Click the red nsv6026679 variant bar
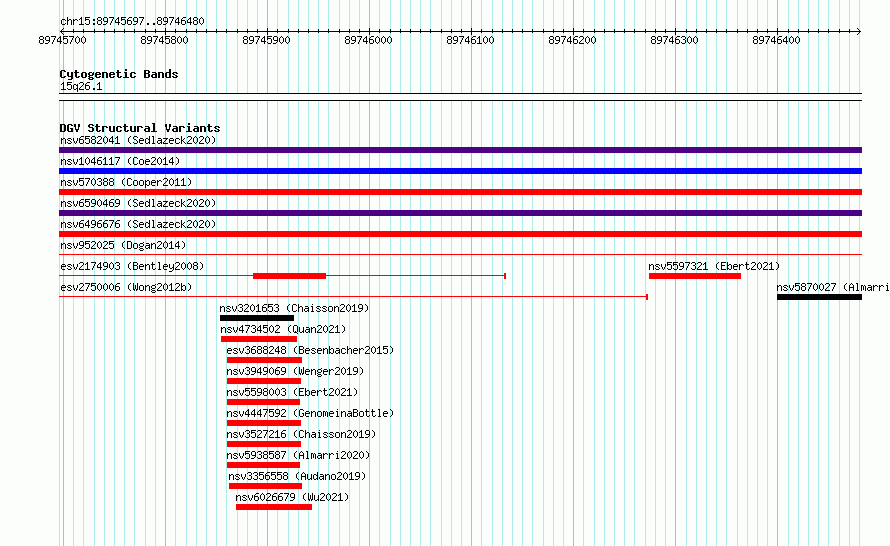890x546 pixels. tap(274, 507)
